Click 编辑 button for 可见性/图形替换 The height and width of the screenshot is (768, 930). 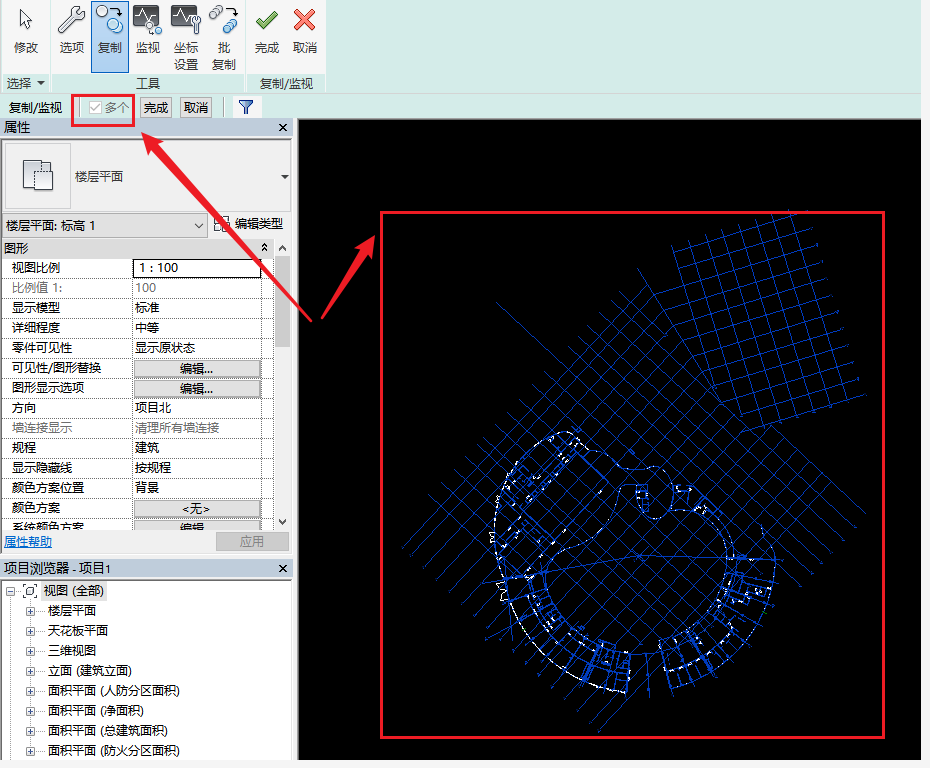pos(197,368)
